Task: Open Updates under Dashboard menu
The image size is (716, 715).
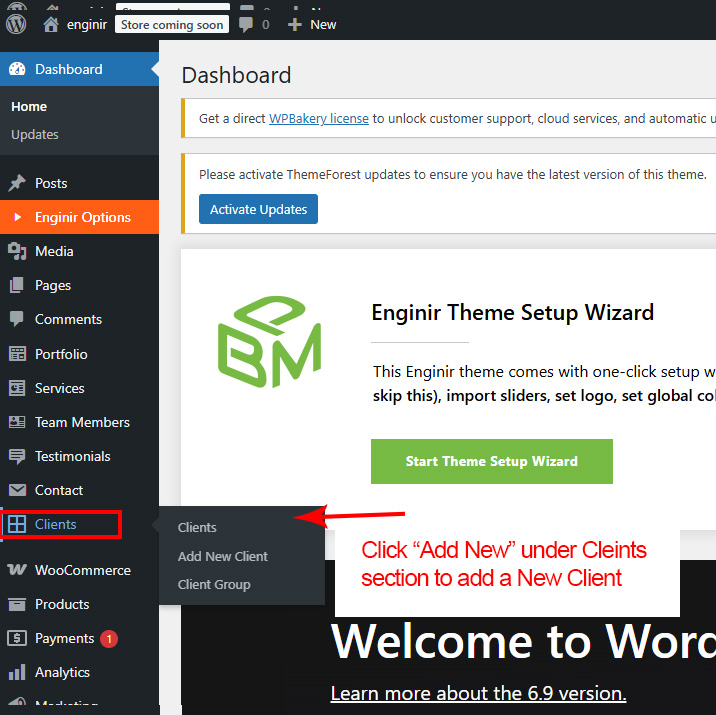Action: point(35,134)
